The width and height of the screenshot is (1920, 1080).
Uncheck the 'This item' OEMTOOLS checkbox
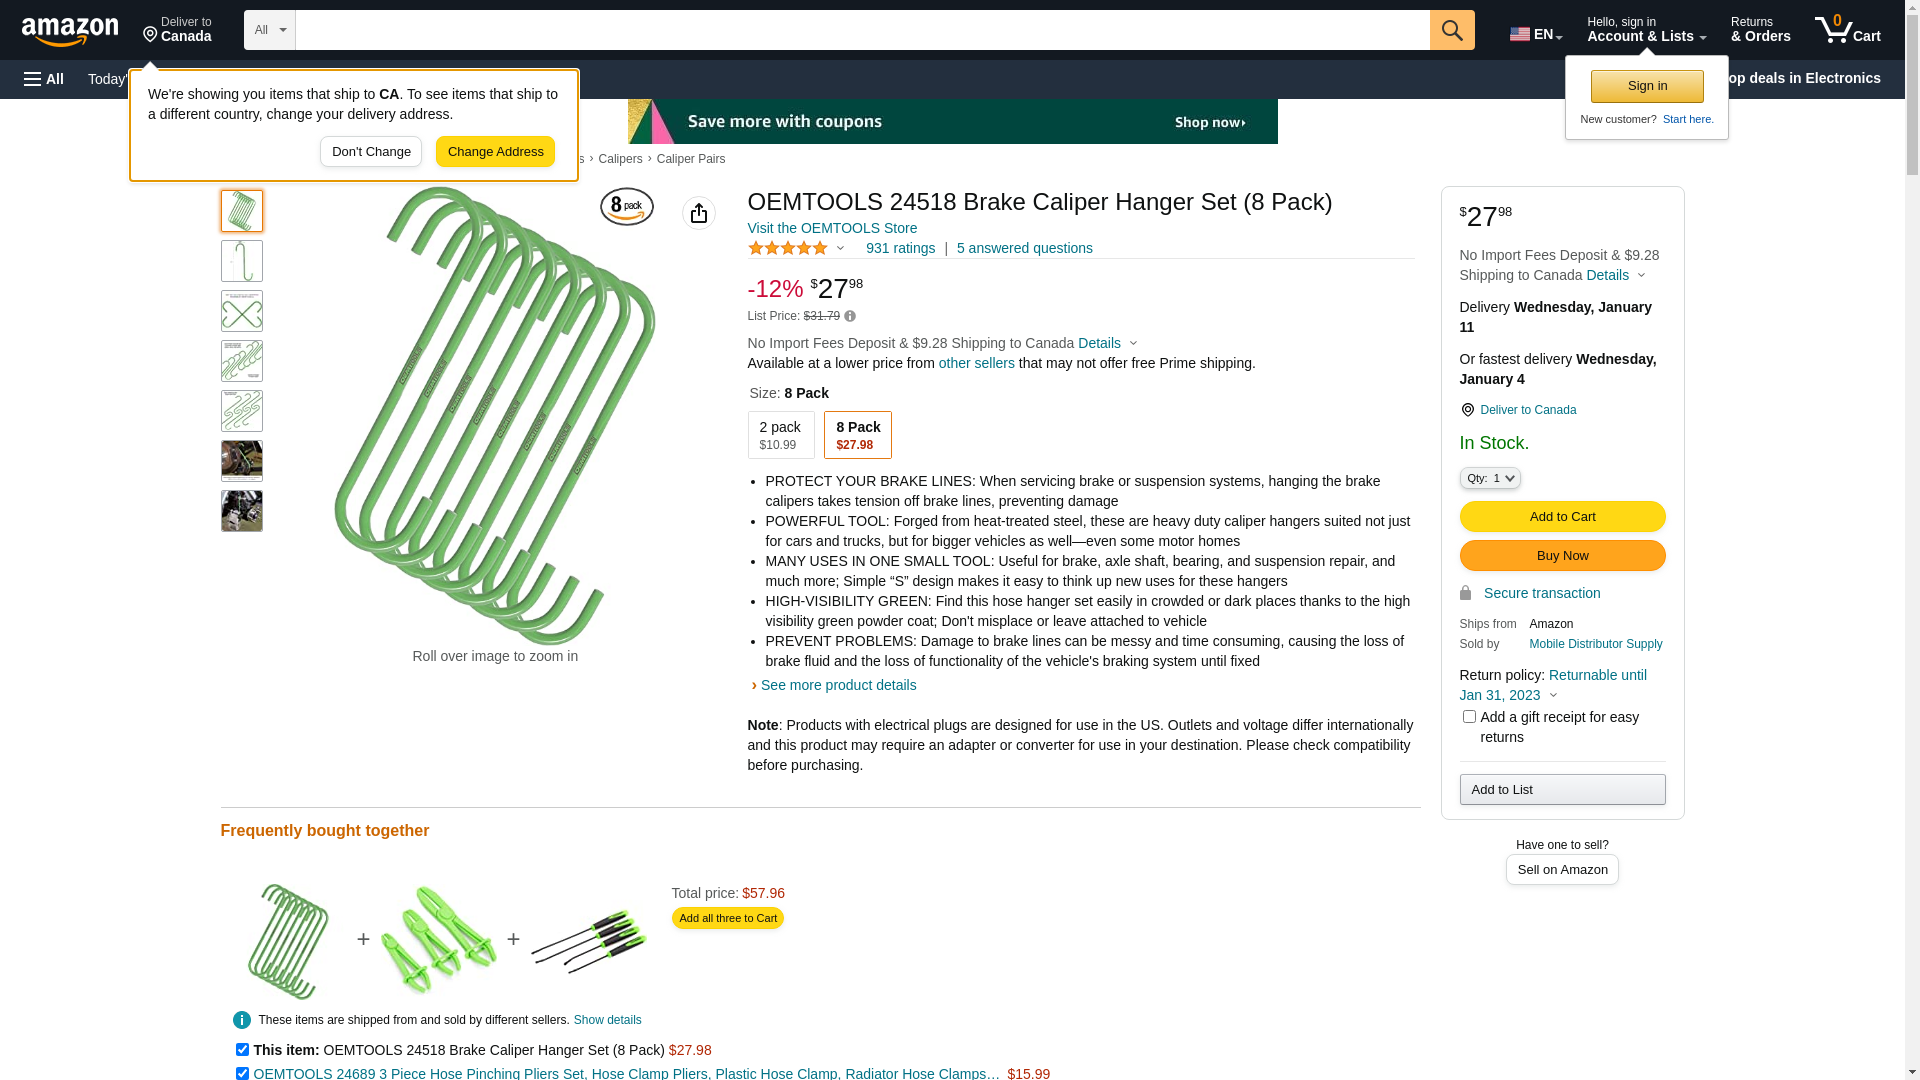point(242,1050)
